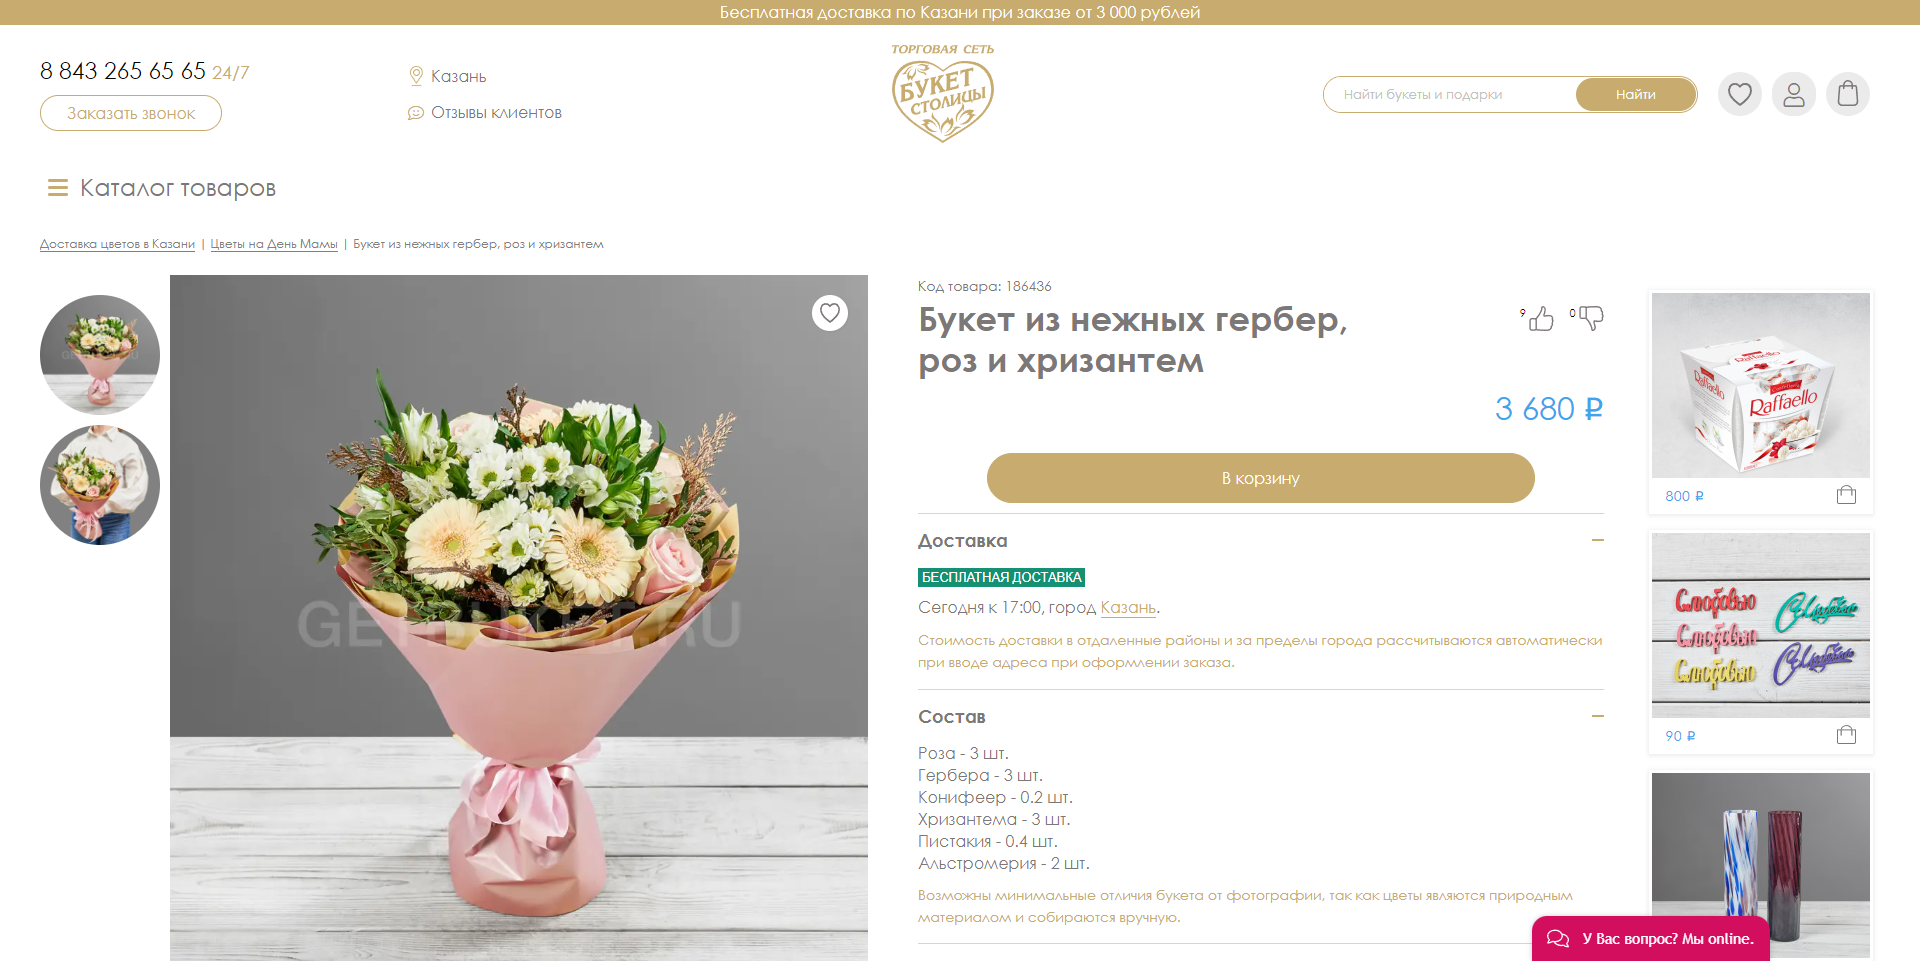Viewport: 1920px width, 961px height.
Task: Open the shopping cart icon in header
Action: click(1848, 94)
